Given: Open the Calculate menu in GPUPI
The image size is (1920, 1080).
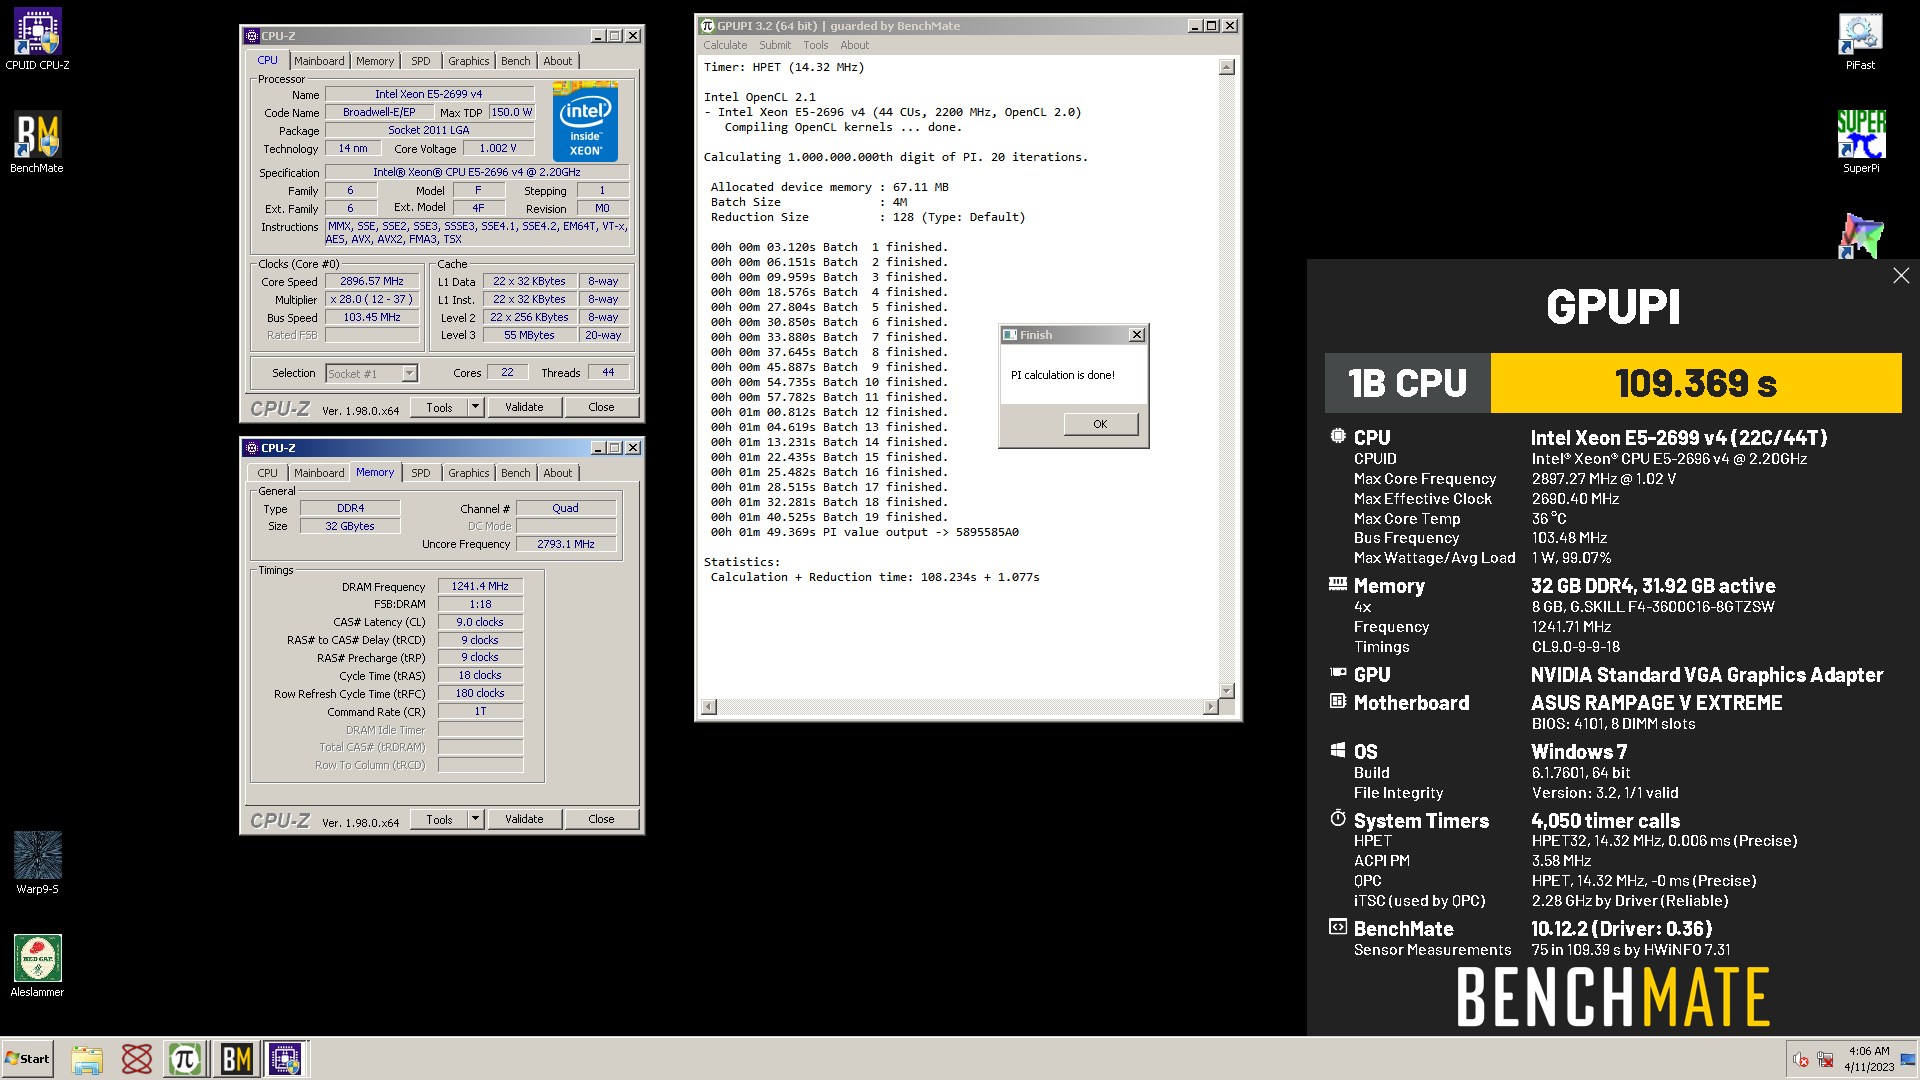Looking at the screenshot, I should [x=725, y=45].
